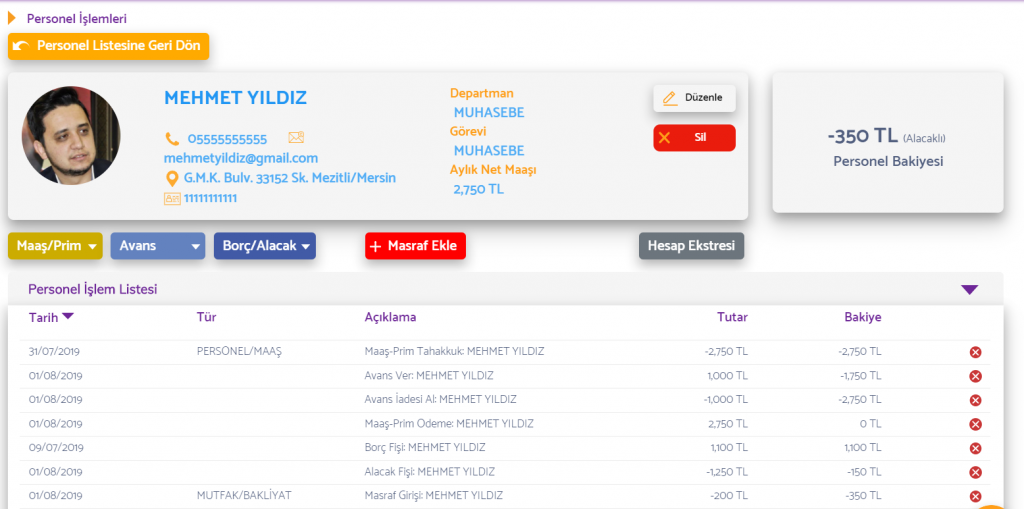Remove the Masraf Girişi row
This screenshot has width=1024, height=509.
click(975, 496)
